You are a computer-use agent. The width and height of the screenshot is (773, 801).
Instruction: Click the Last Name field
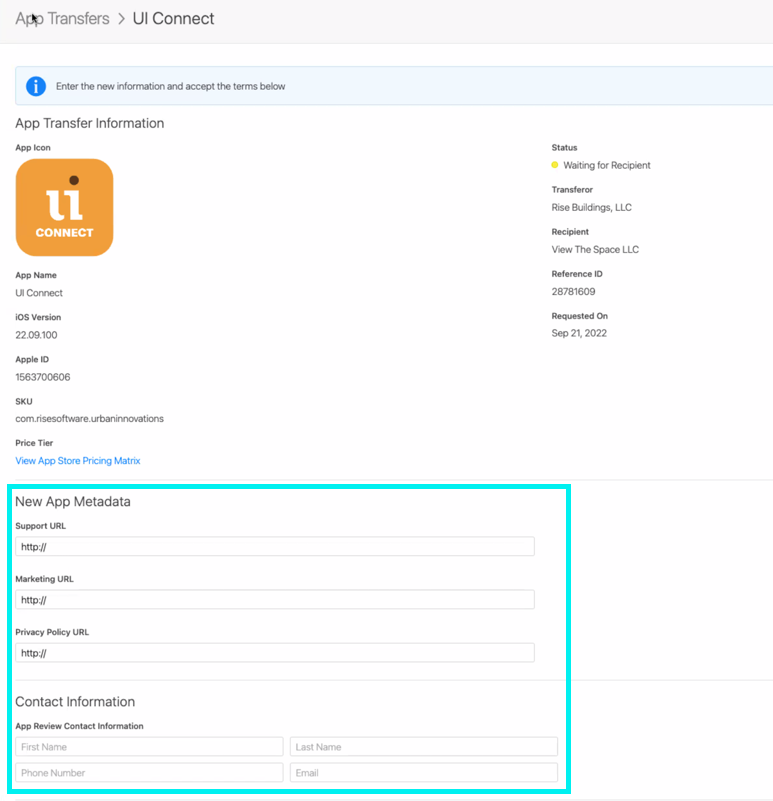[x=424, y=747]
